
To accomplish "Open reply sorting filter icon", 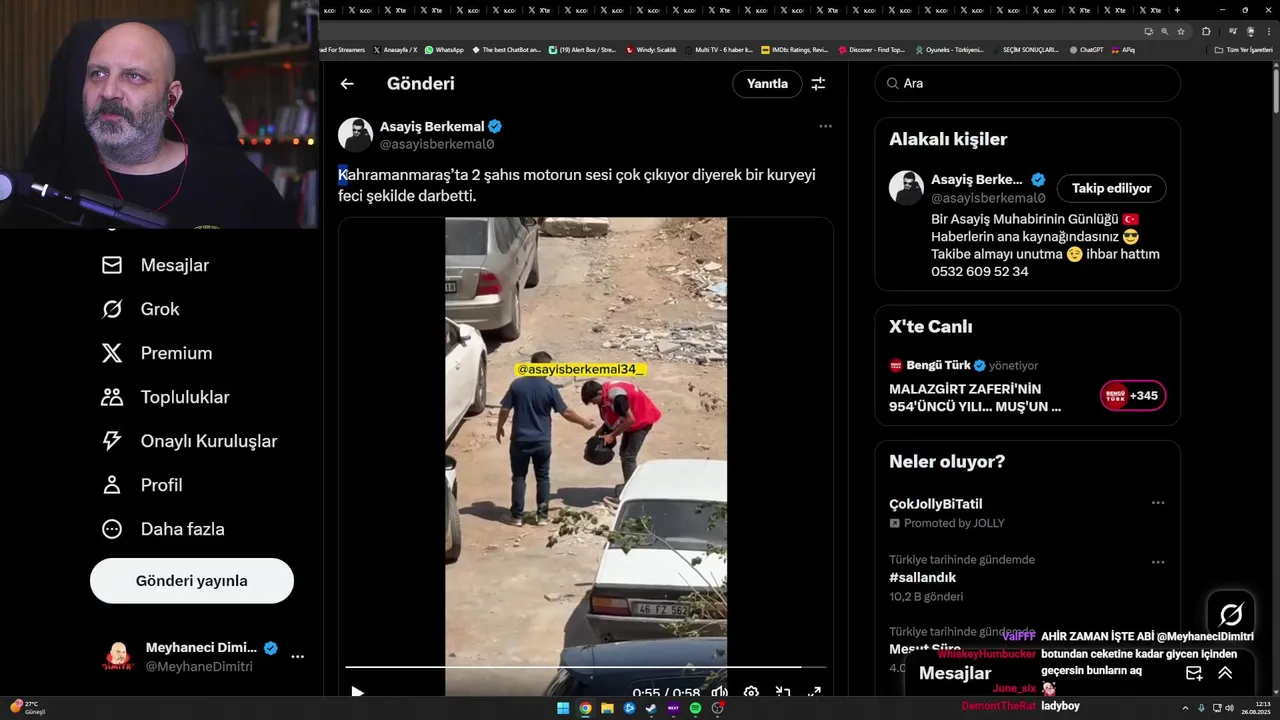I will point(818,84).
